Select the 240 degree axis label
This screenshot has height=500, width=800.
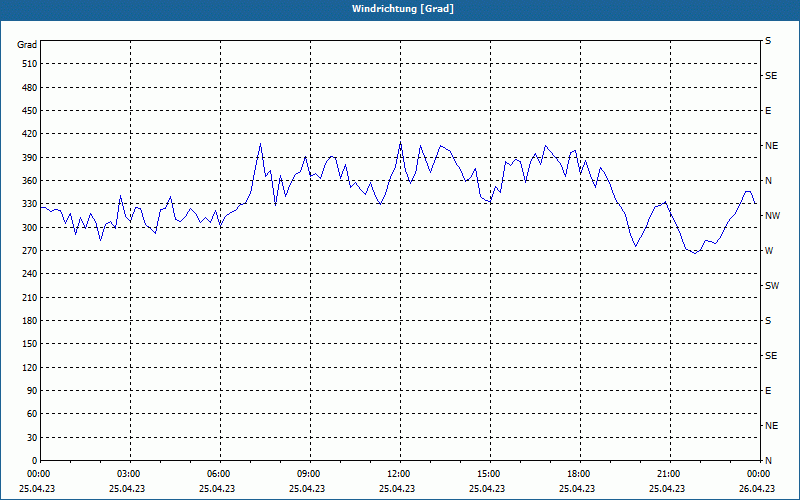pos(29,274)
